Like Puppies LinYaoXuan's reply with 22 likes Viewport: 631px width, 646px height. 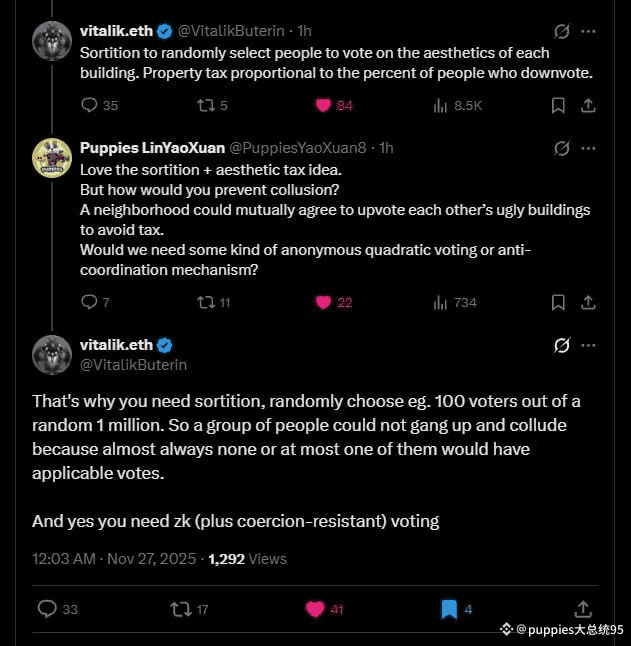323,302
